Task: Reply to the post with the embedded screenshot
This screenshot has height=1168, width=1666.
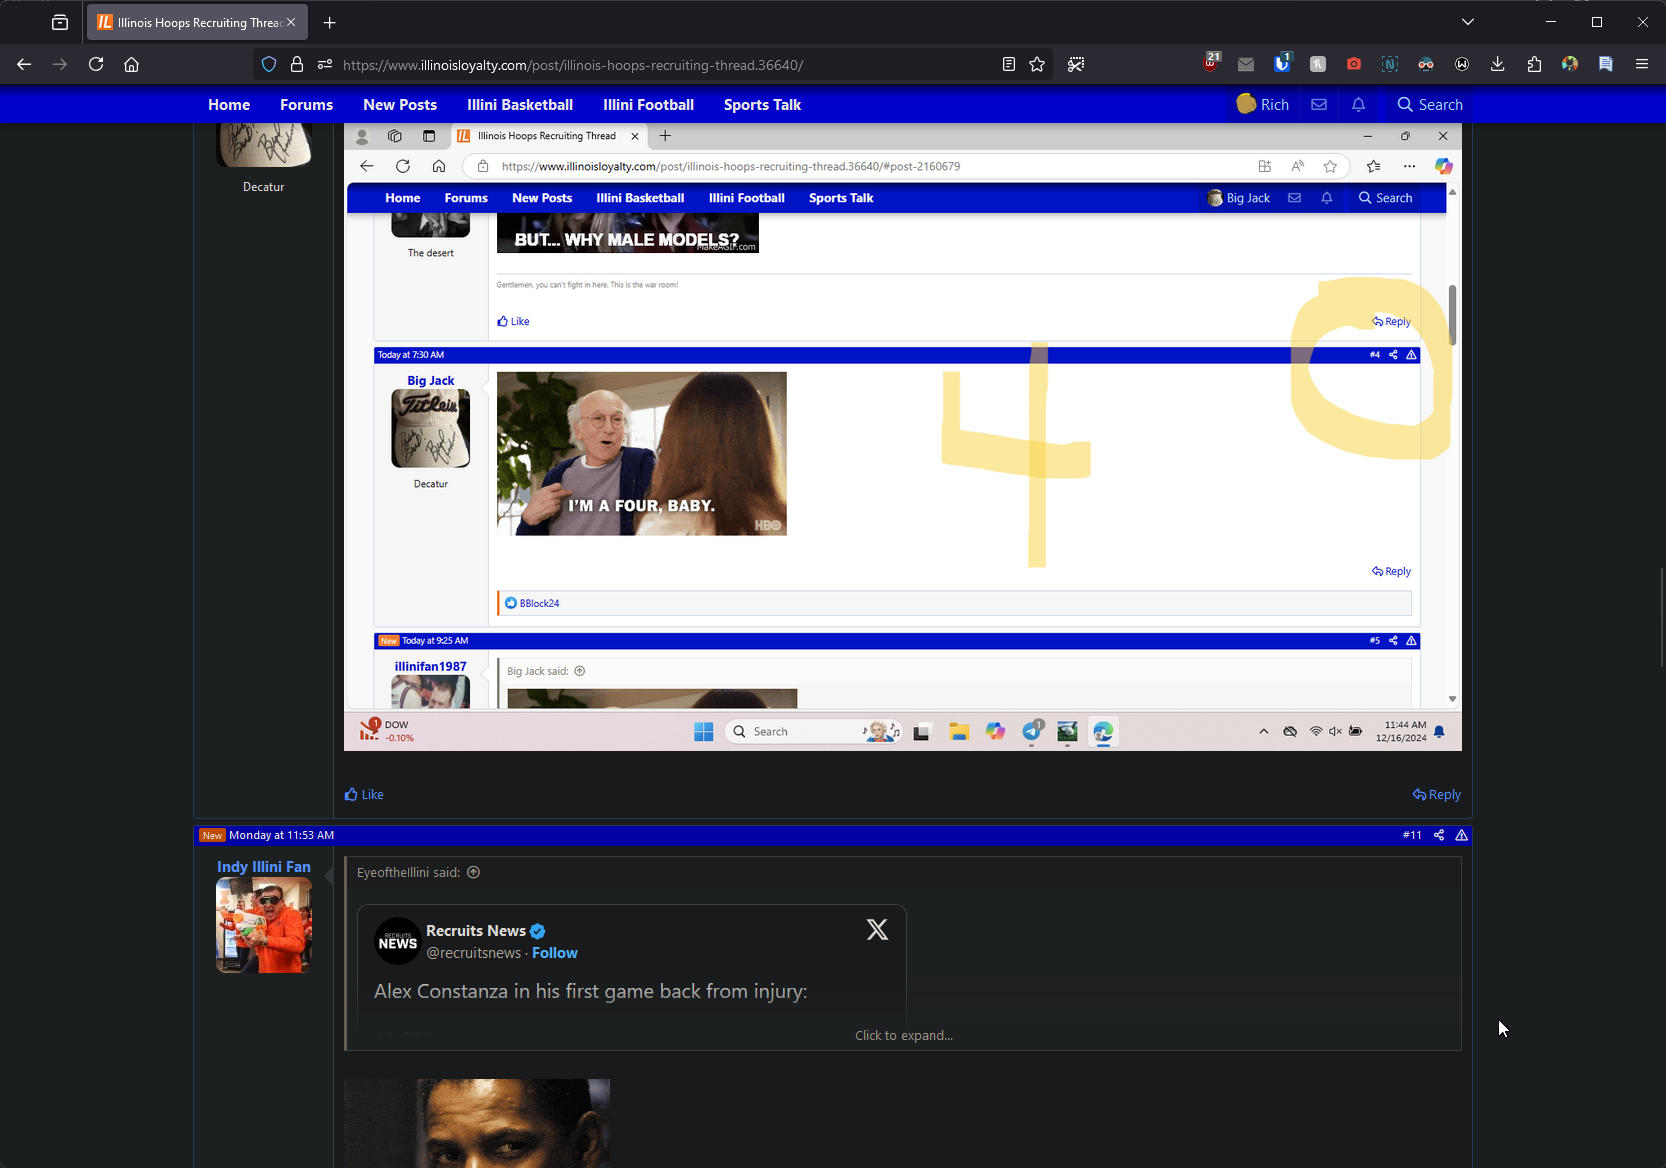Action: click(x=1436, y=794)
